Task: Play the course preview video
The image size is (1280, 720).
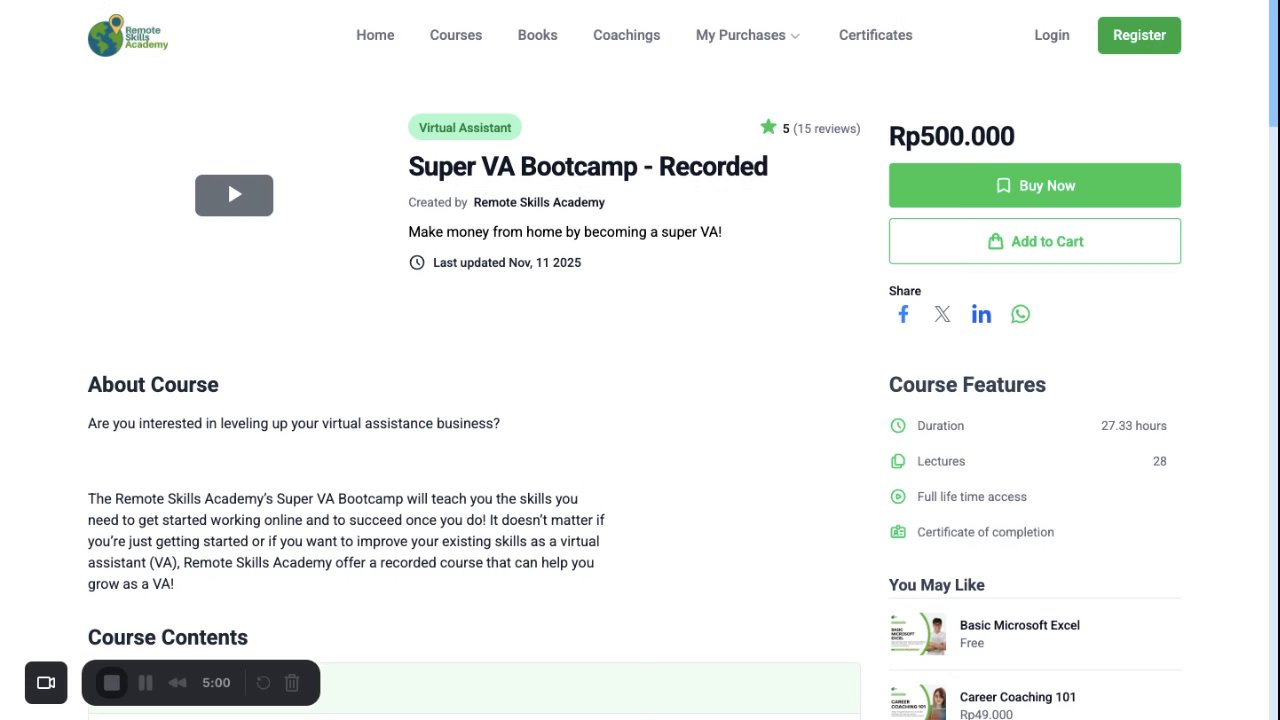Action: tap(234, 195)
